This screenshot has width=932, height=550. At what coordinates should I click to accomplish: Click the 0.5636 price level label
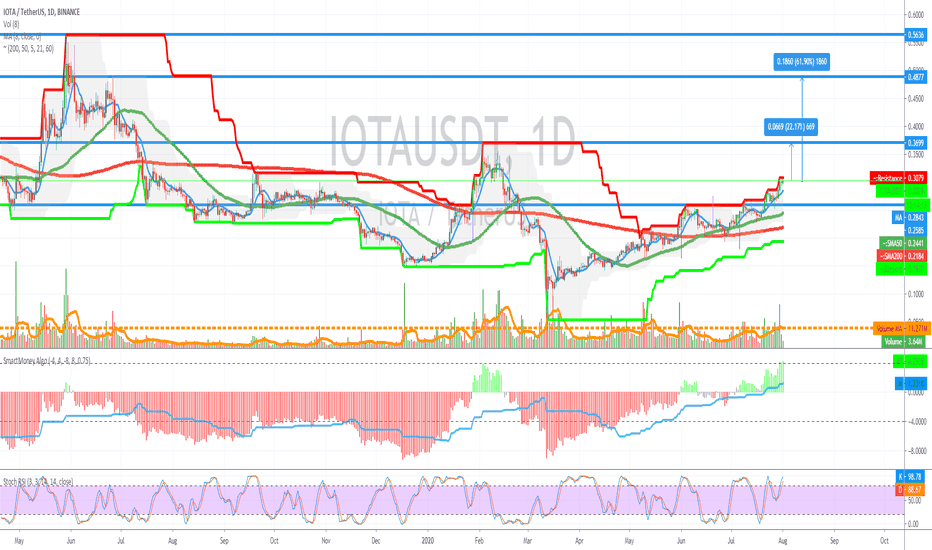915,35
